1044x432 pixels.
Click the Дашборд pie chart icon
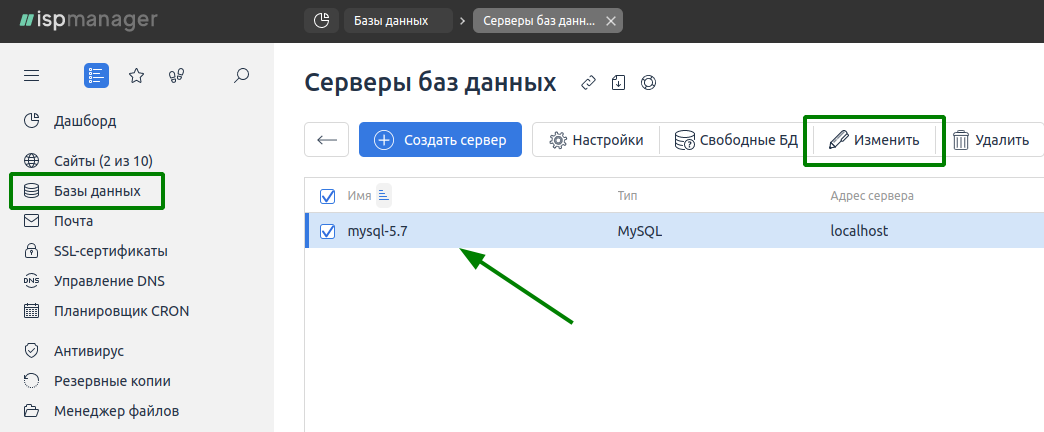pos(31,121)
